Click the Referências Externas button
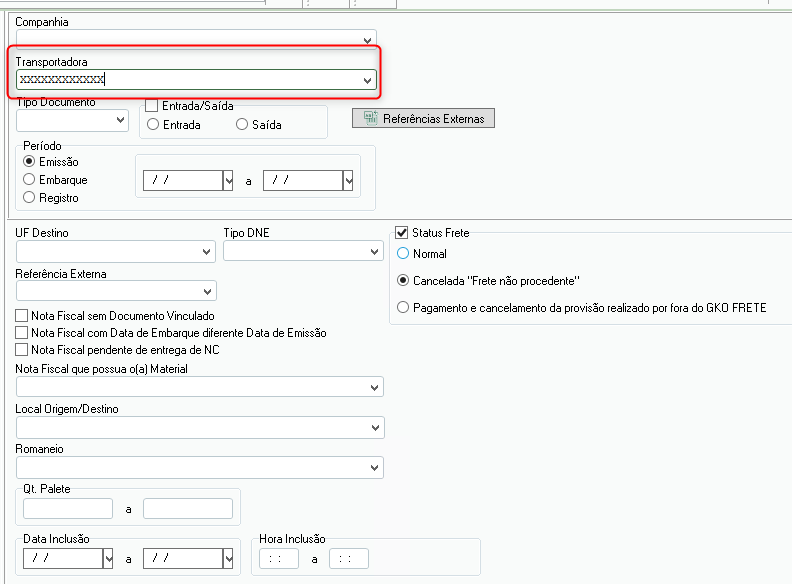The image size is (792, 584). [423, 118]
